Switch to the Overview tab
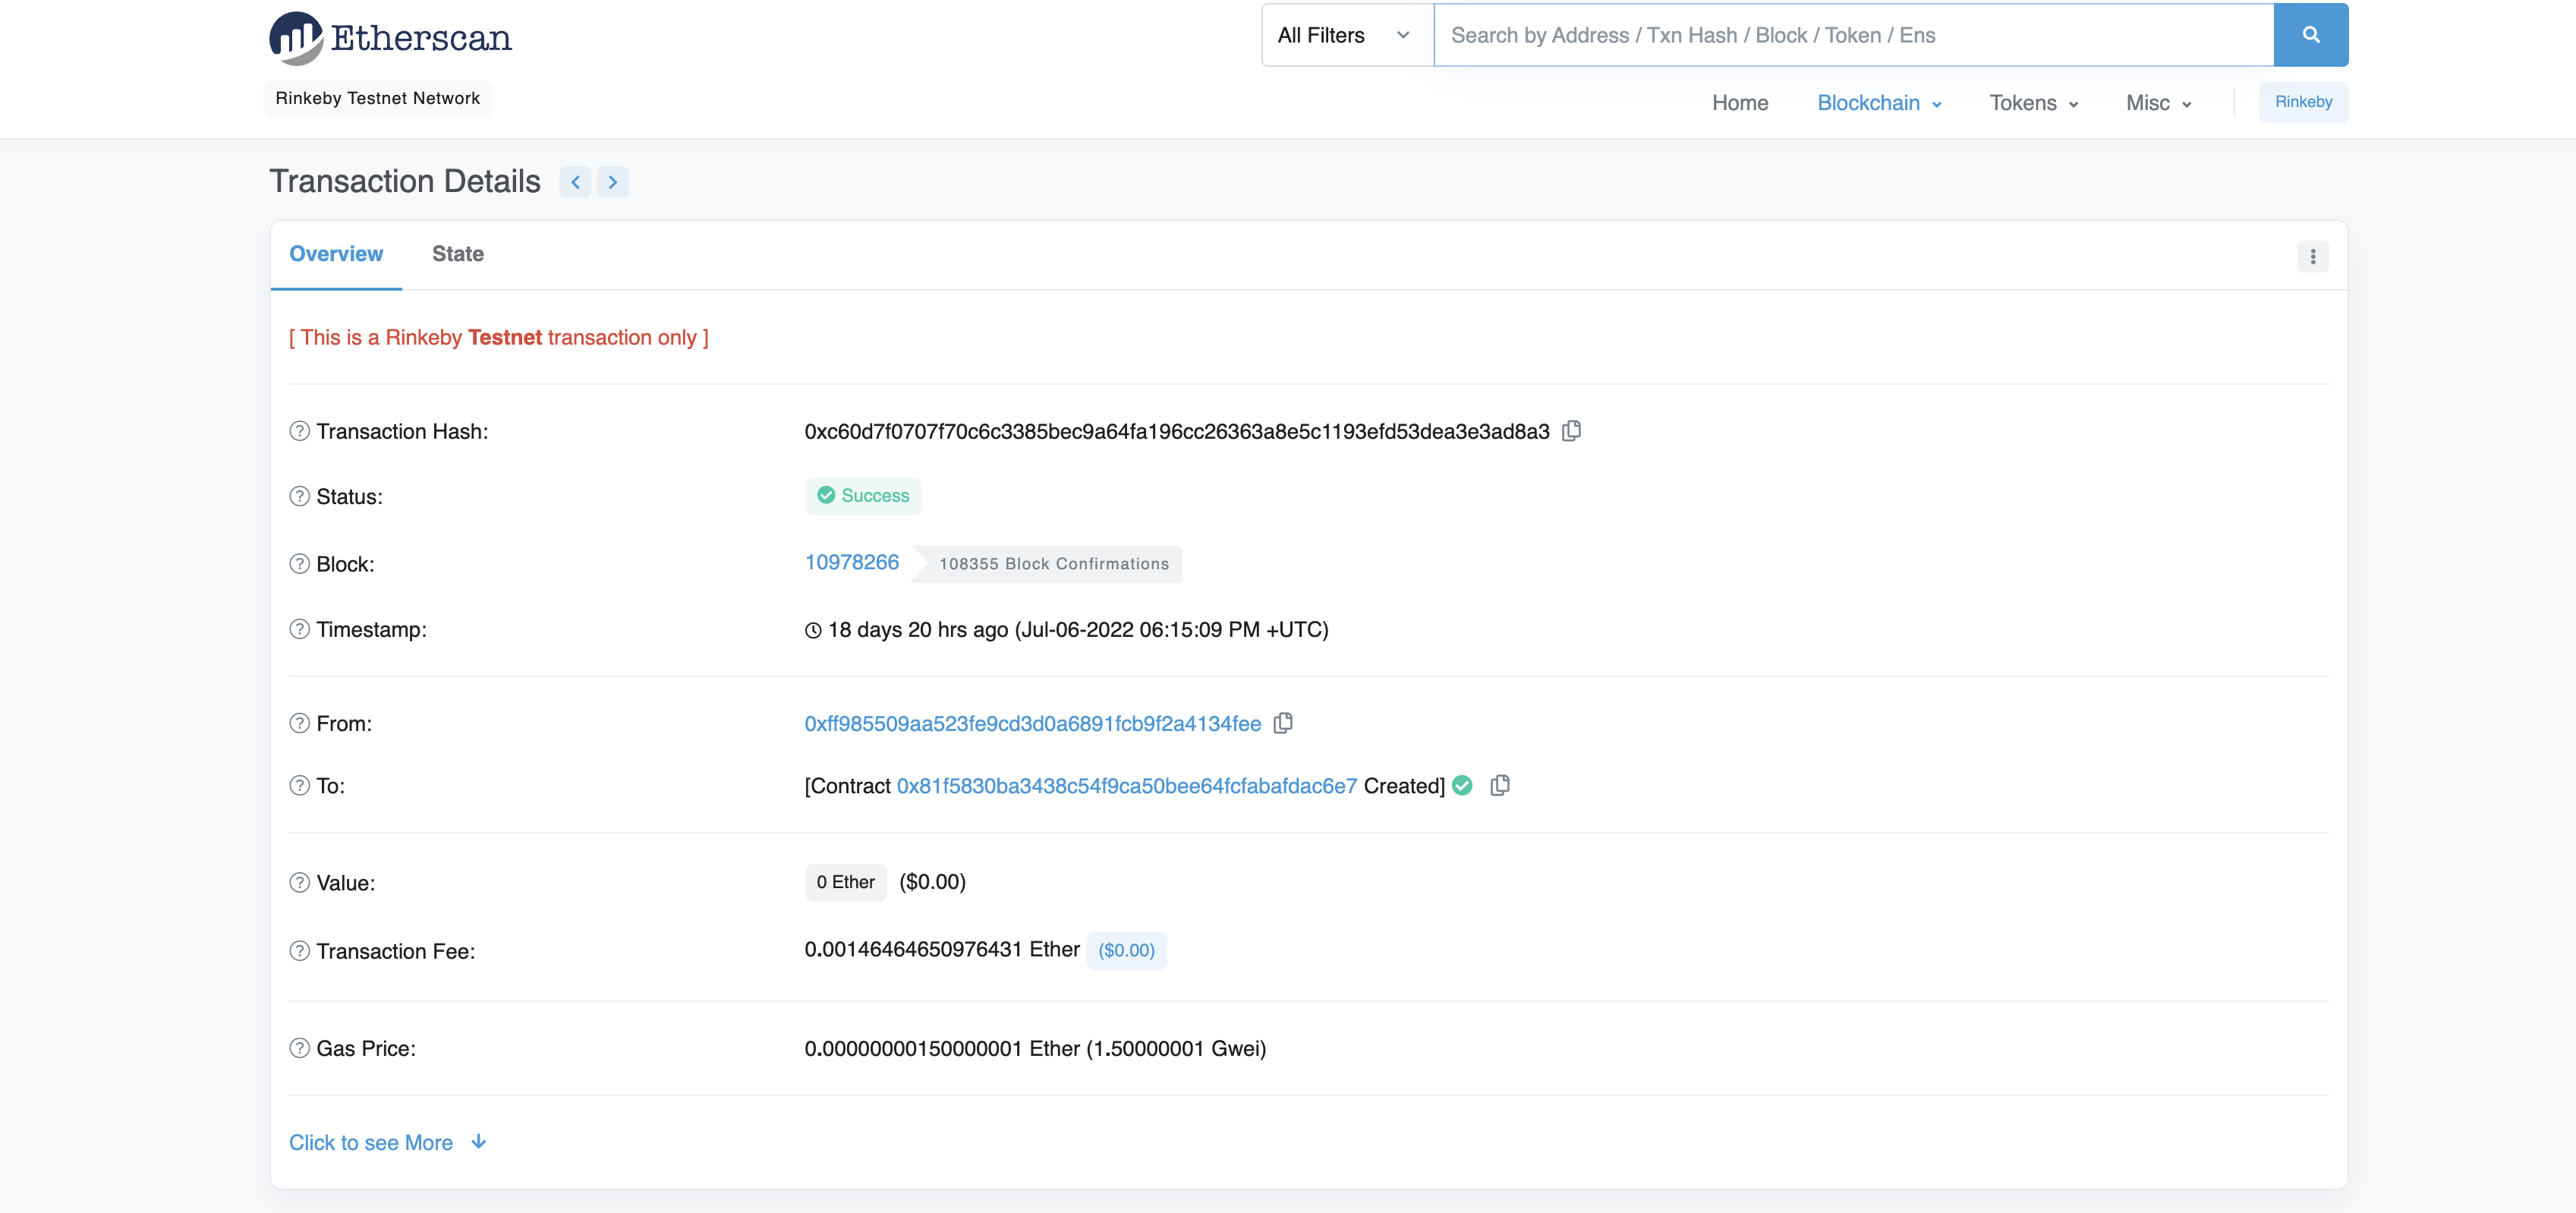 [336, 254]
